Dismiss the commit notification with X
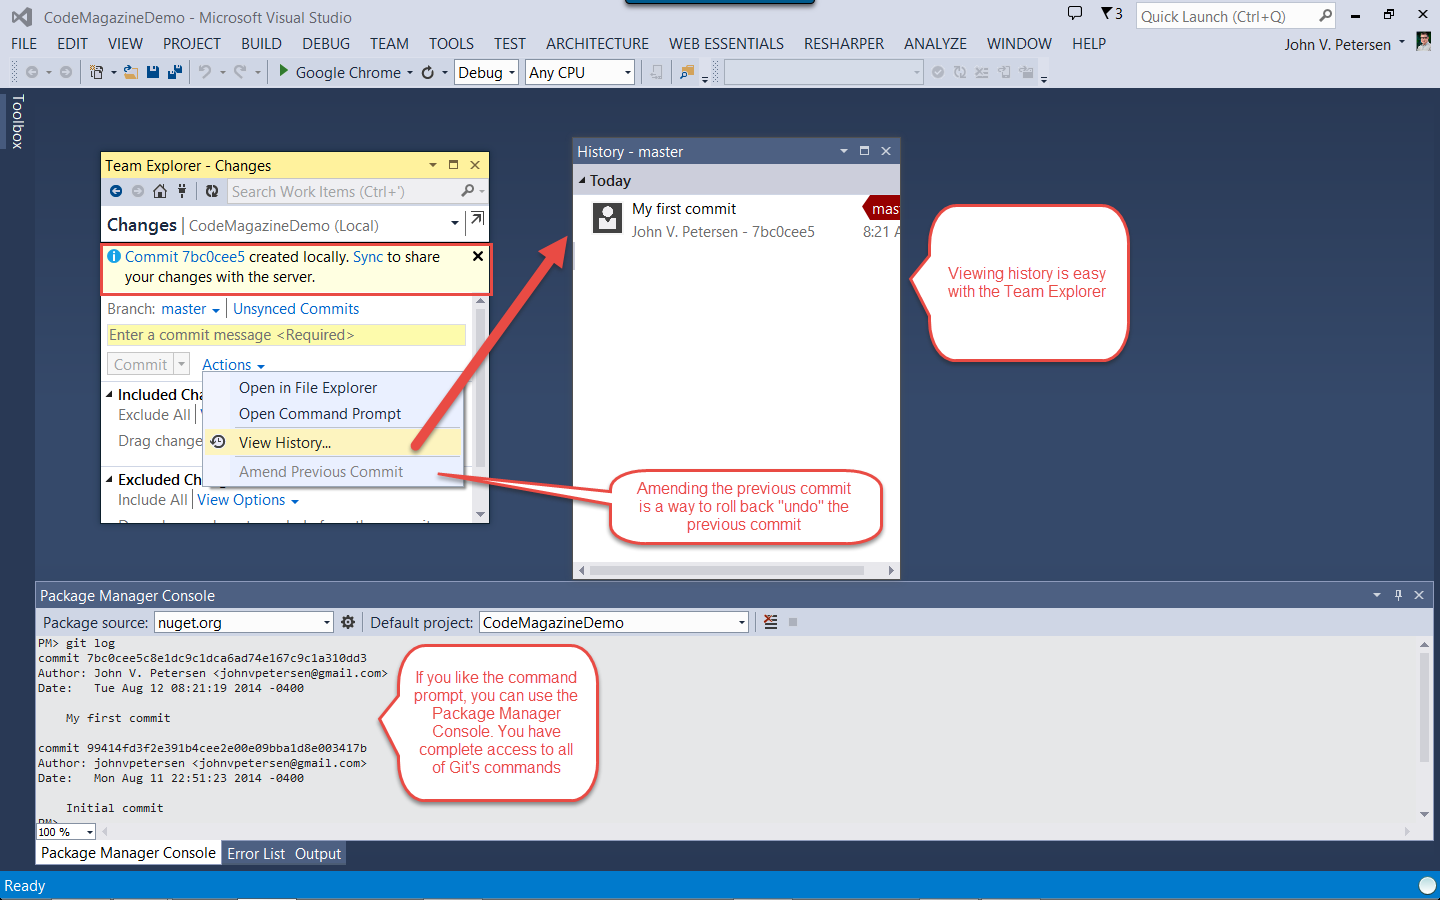Viewport: 1440px width, 900px height. coord(478,256)
